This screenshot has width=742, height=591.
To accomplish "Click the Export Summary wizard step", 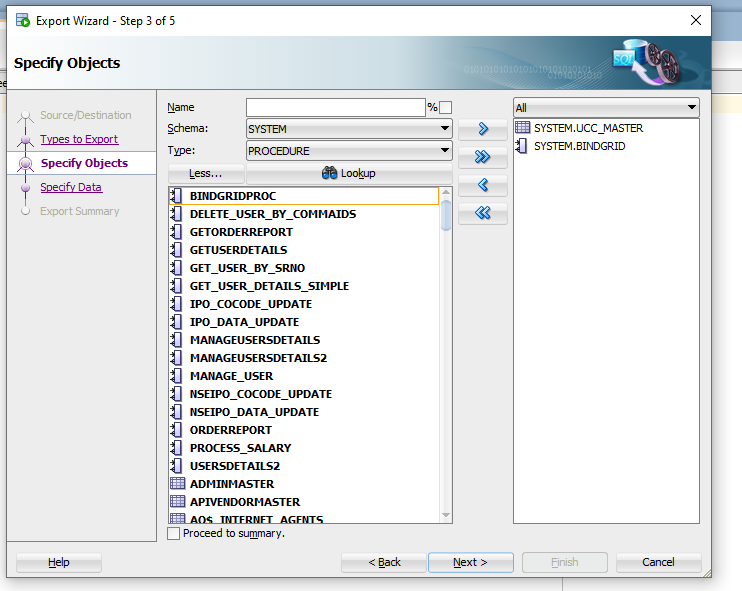I will coord(80,211).
